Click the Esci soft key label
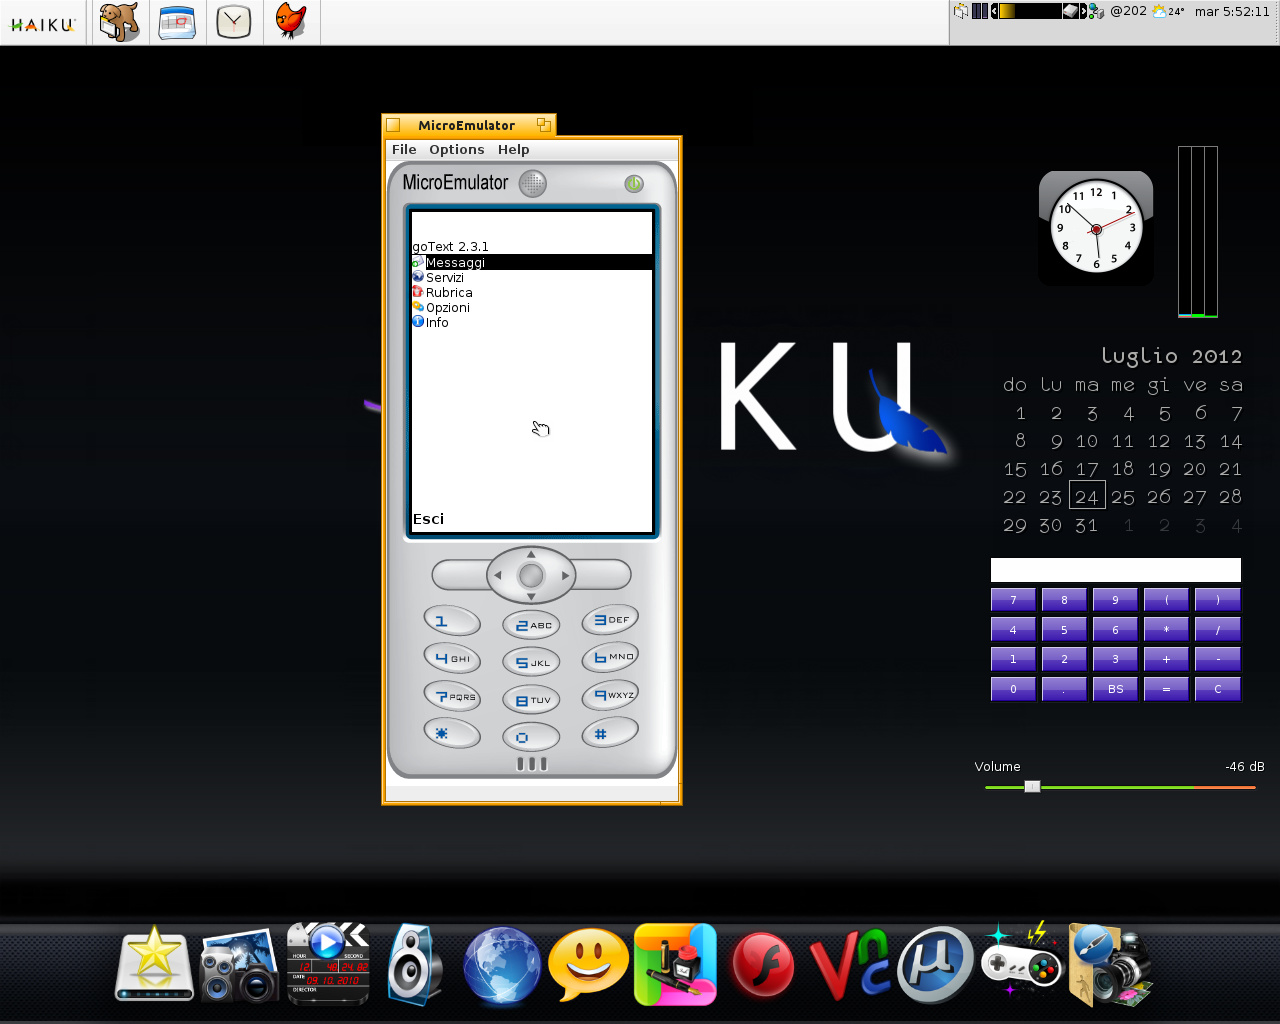Viewport: 1280px width, 1024px height. pos(428,519)
